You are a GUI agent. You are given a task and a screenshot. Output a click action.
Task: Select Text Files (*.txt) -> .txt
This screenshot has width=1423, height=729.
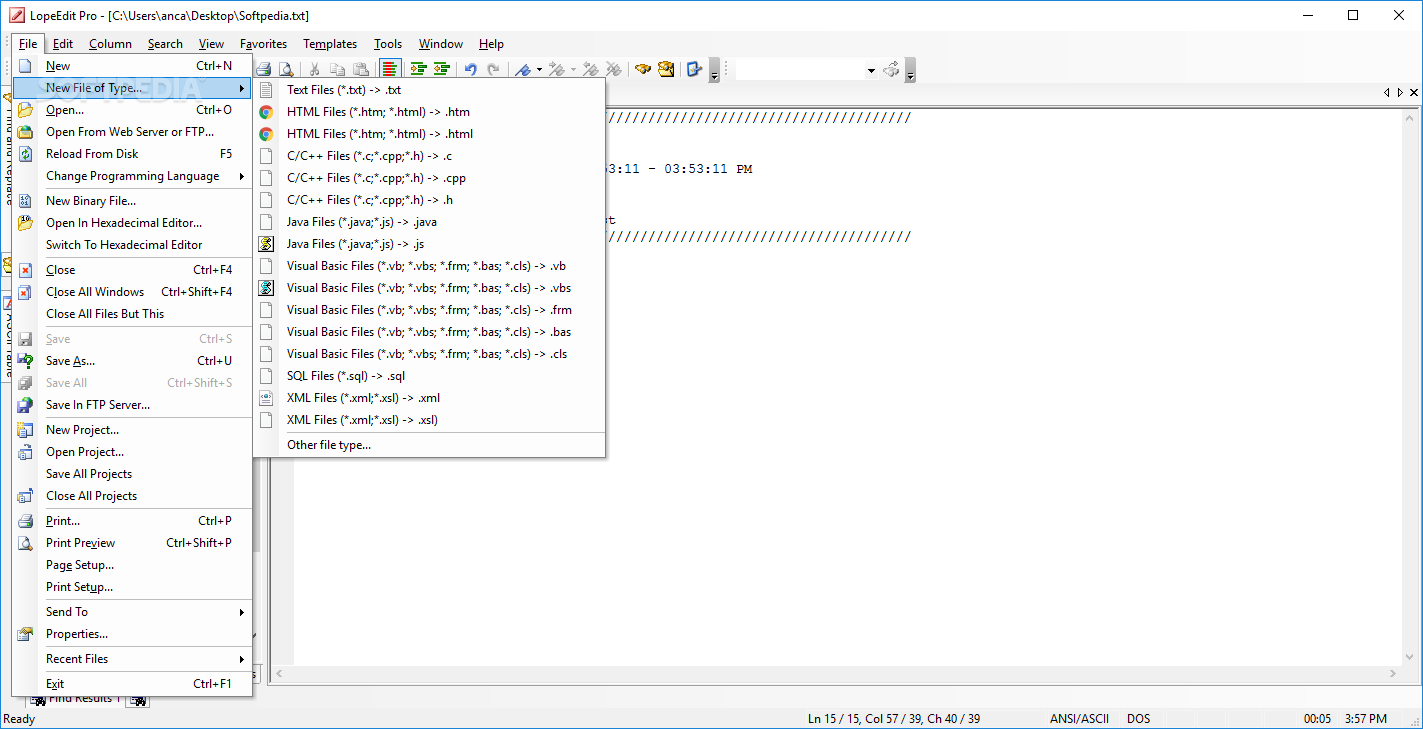pos(430,90)
